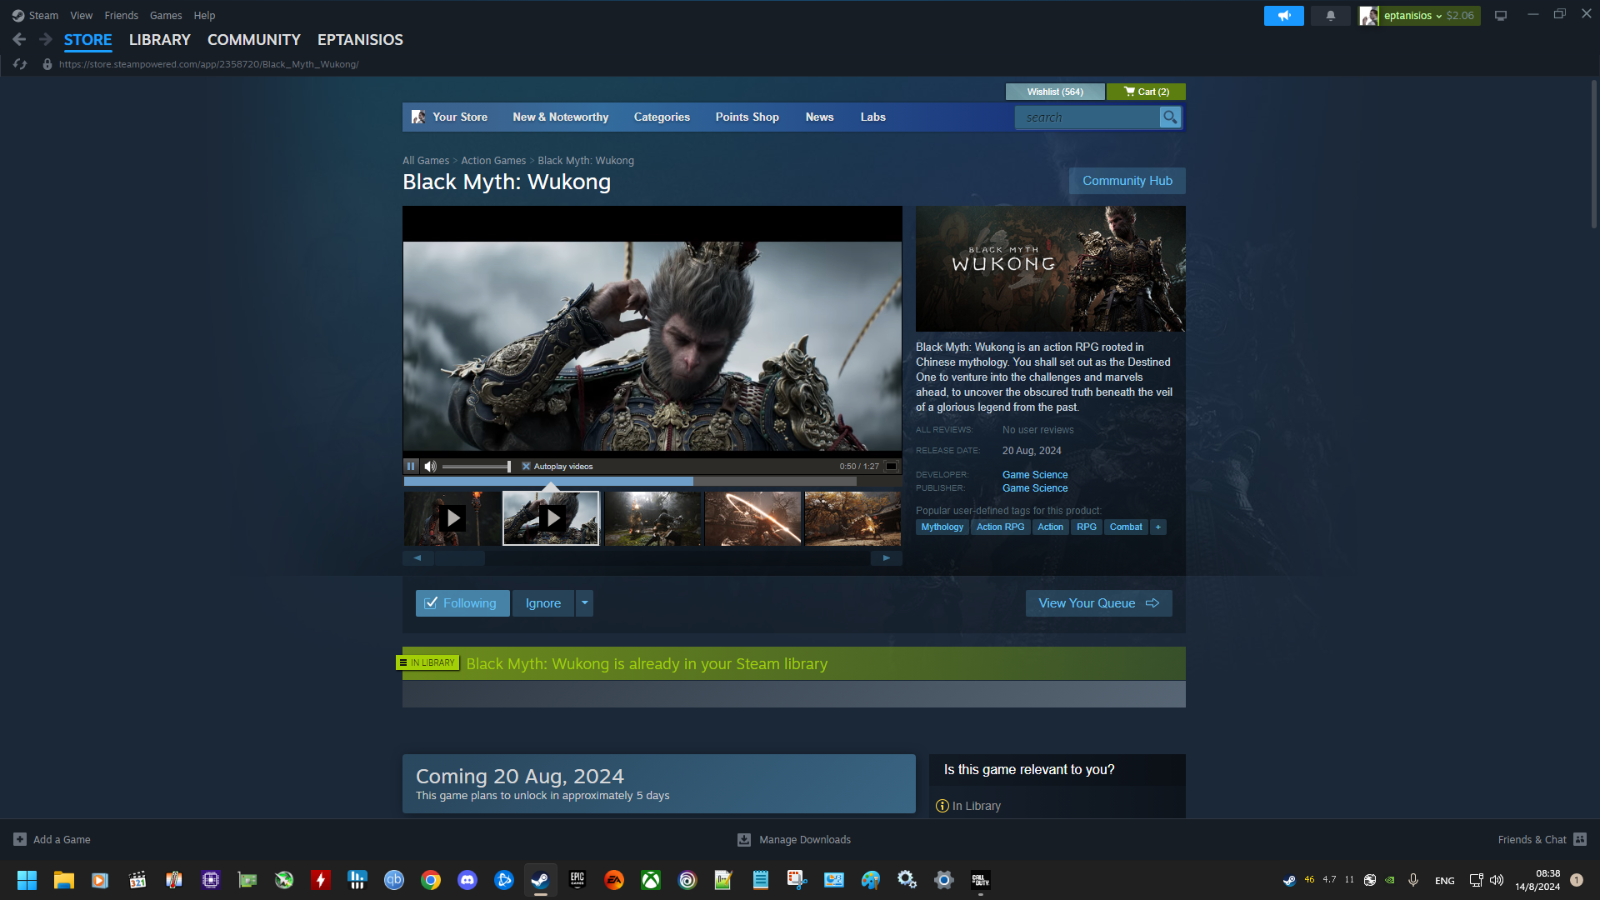
Task: Open the Points Shop
Action: click(747, 117)
